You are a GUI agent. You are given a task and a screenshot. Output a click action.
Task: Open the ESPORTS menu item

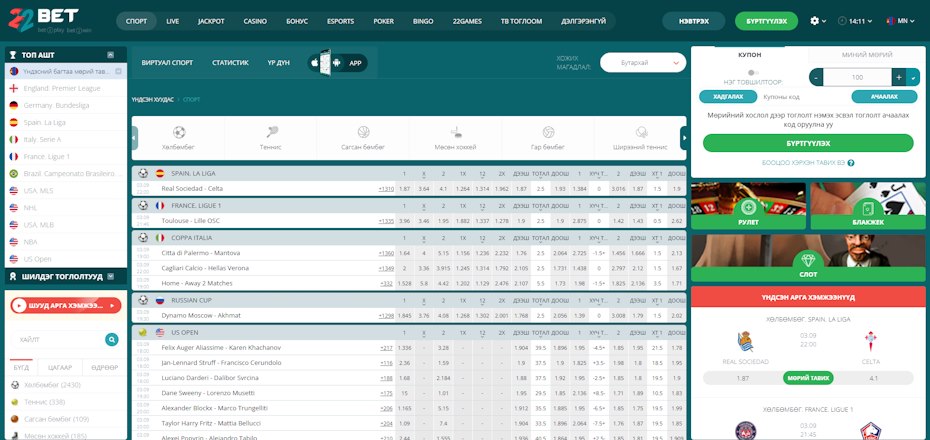coord(340,21)
